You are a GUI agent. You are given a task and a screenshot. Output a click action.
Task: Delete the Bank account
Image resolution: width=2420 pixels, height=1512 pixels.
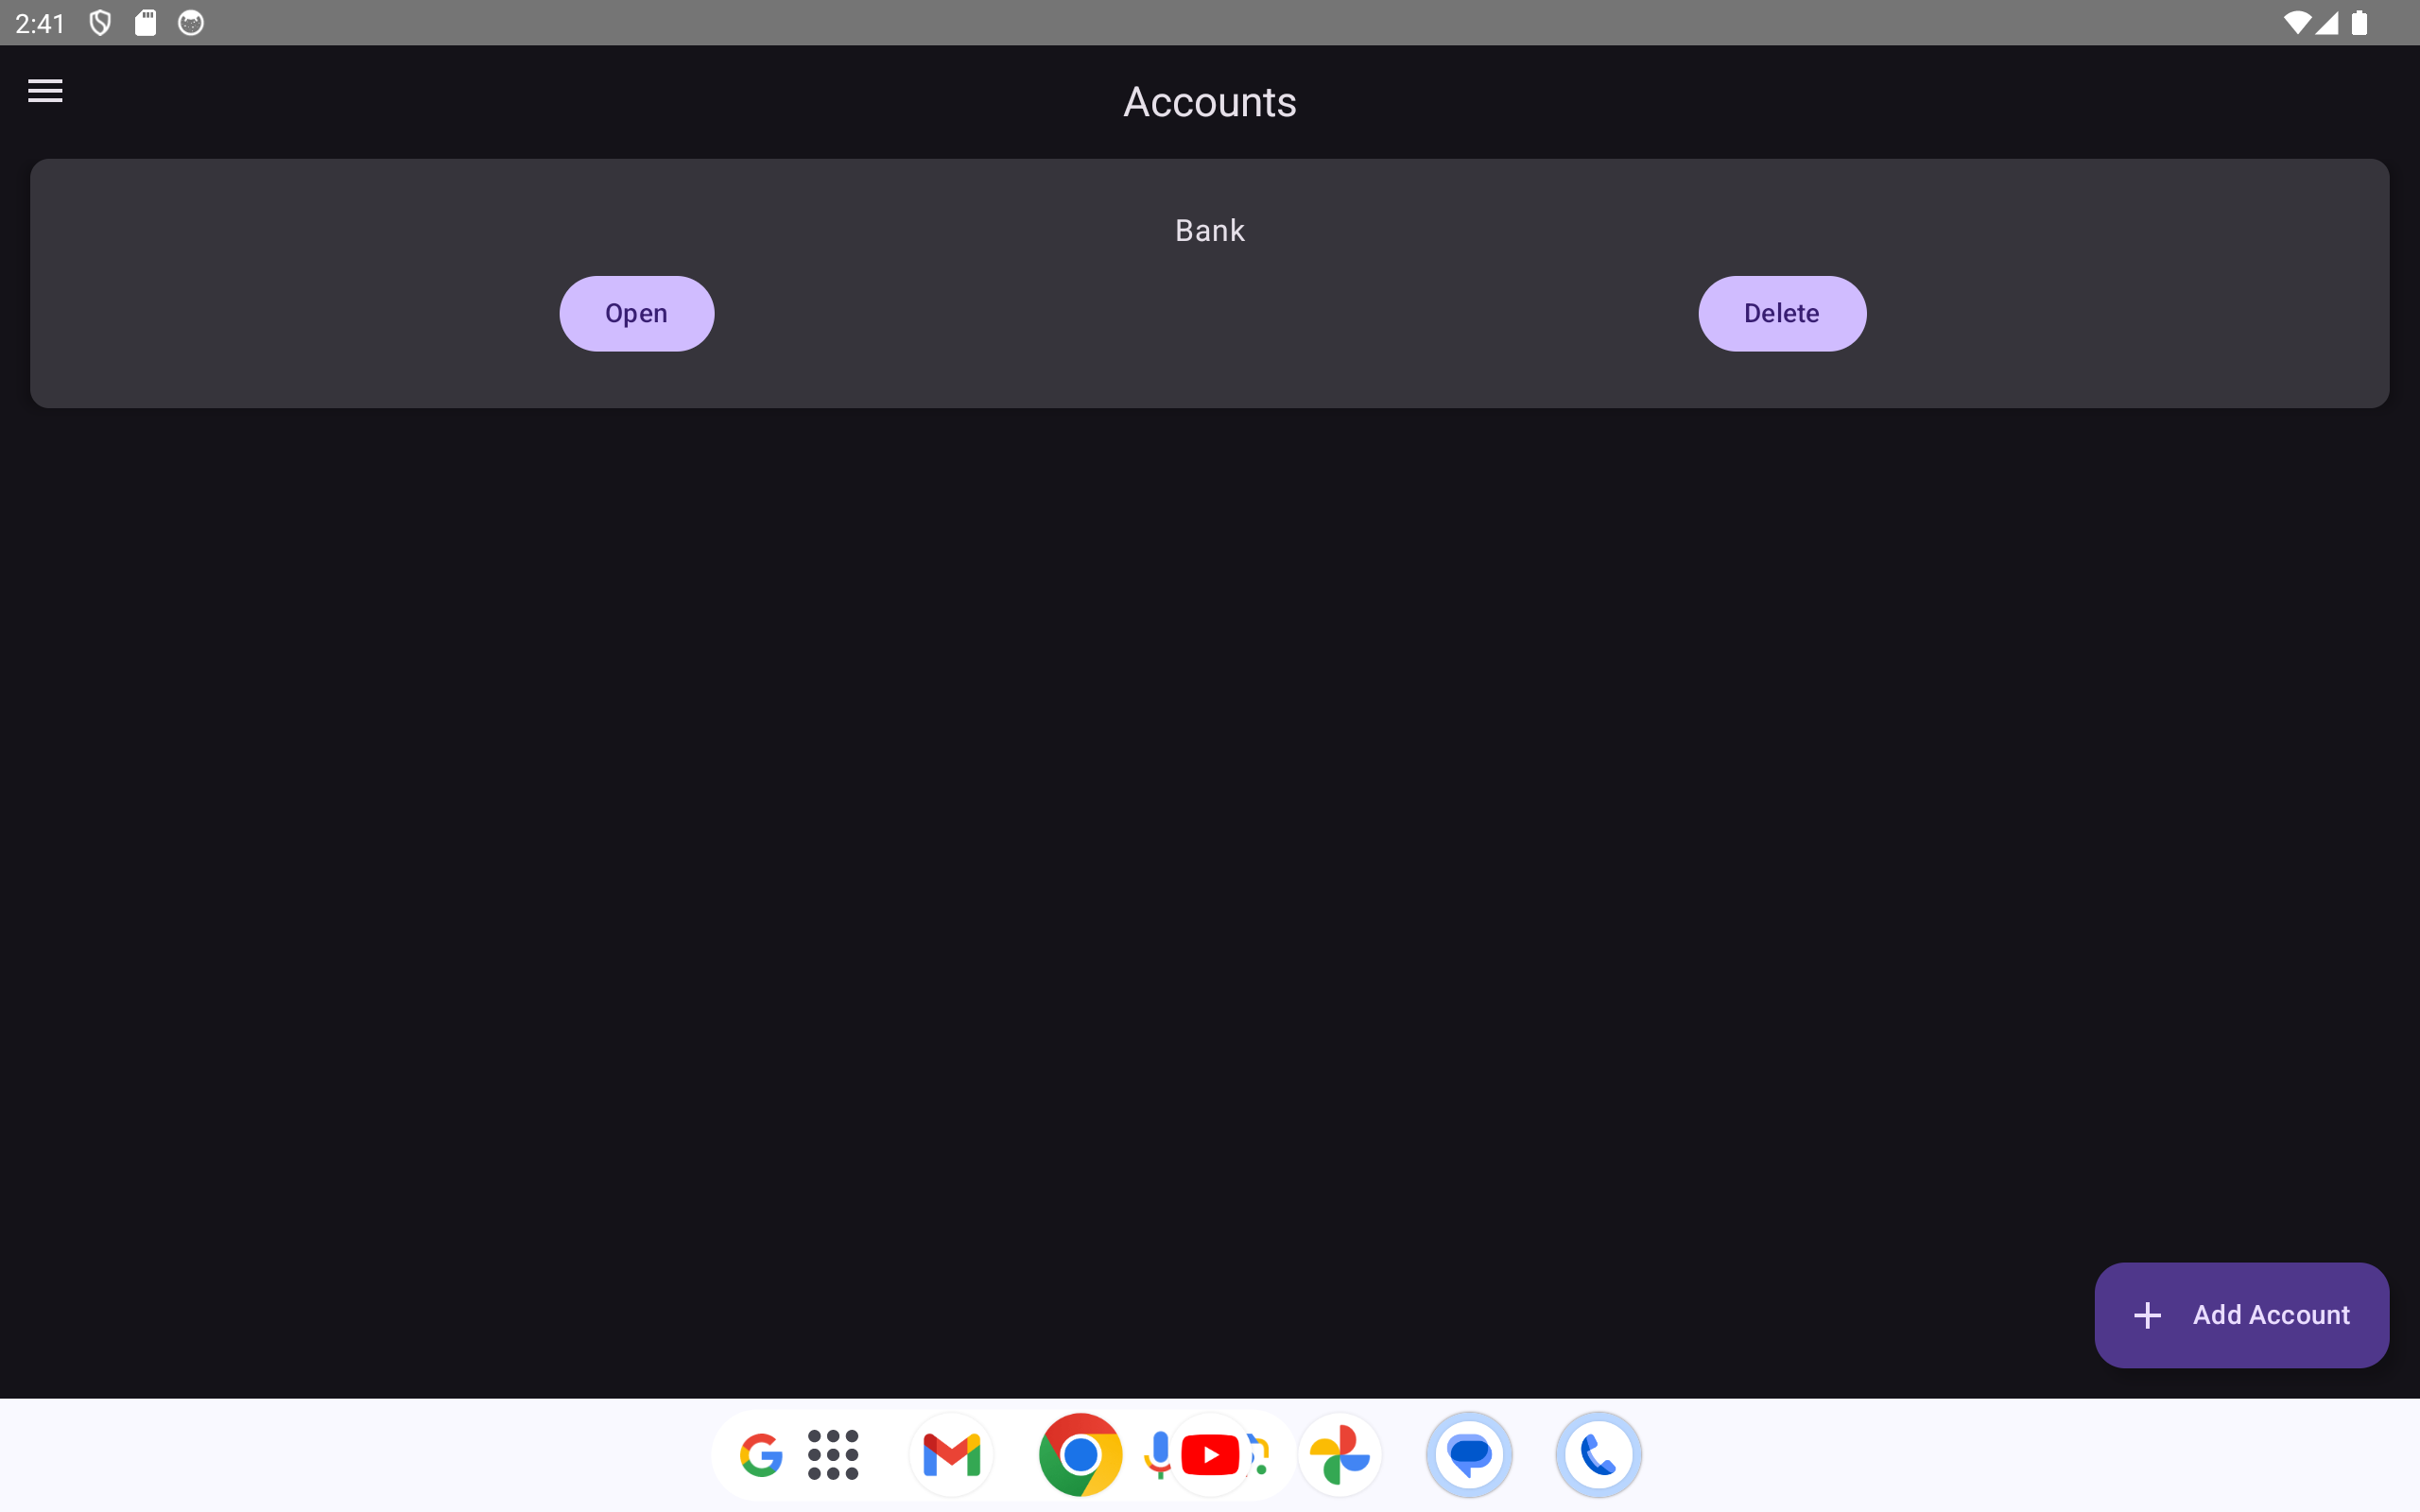tap(1781, 313)
